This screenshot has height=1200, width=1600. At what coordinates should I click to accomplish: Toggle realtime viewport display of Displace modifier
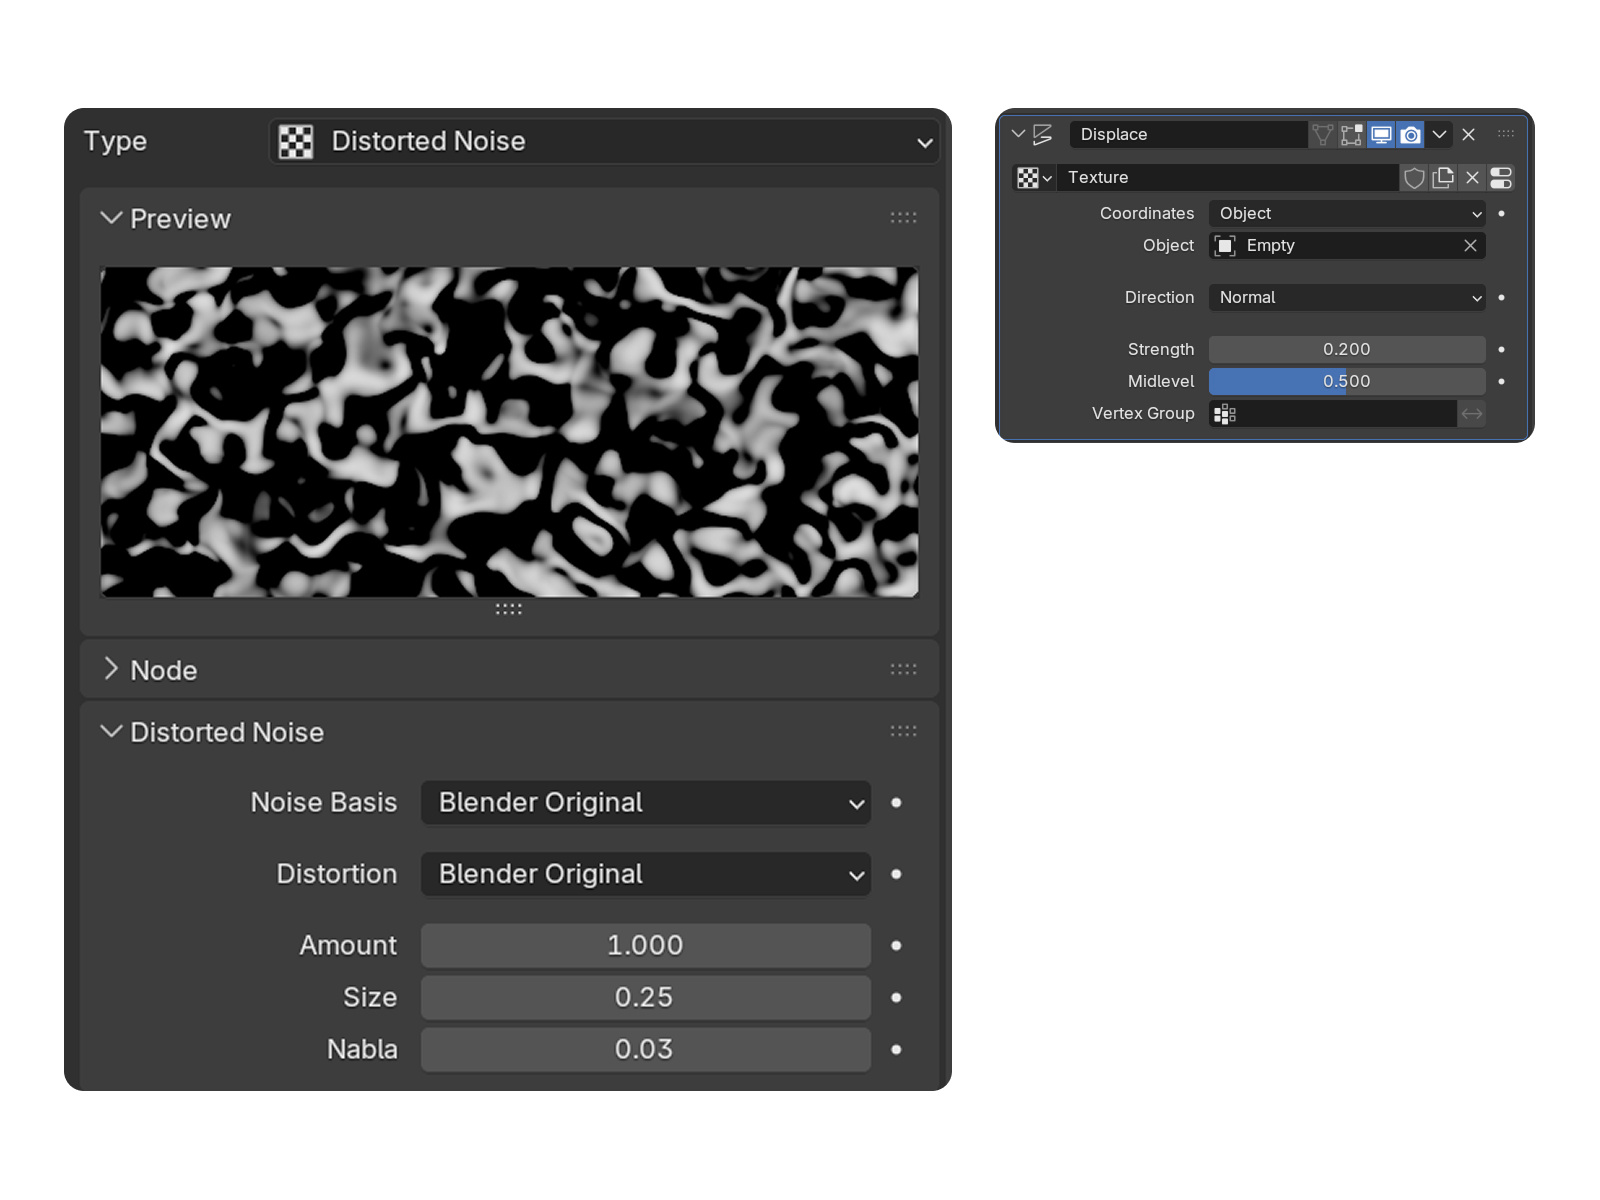tap(1381, 134)
